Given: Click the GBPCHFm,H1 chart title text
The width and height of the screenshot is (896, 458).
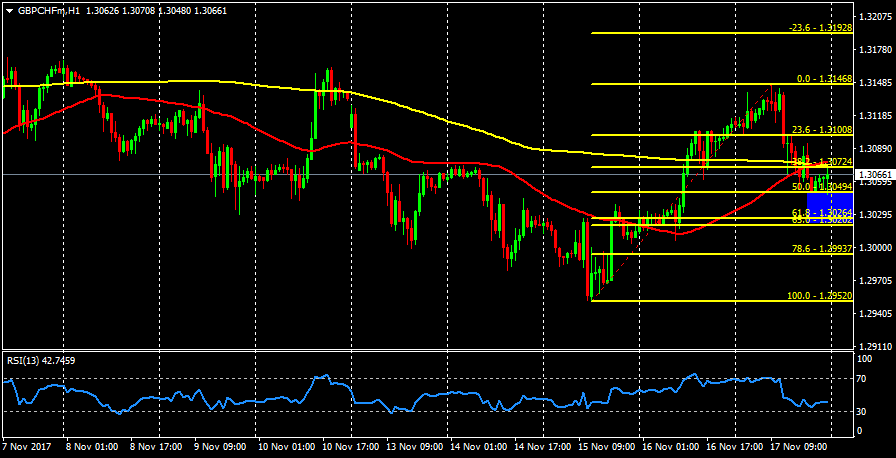Looking at the screenshot, I should click(x=45, y=10).
